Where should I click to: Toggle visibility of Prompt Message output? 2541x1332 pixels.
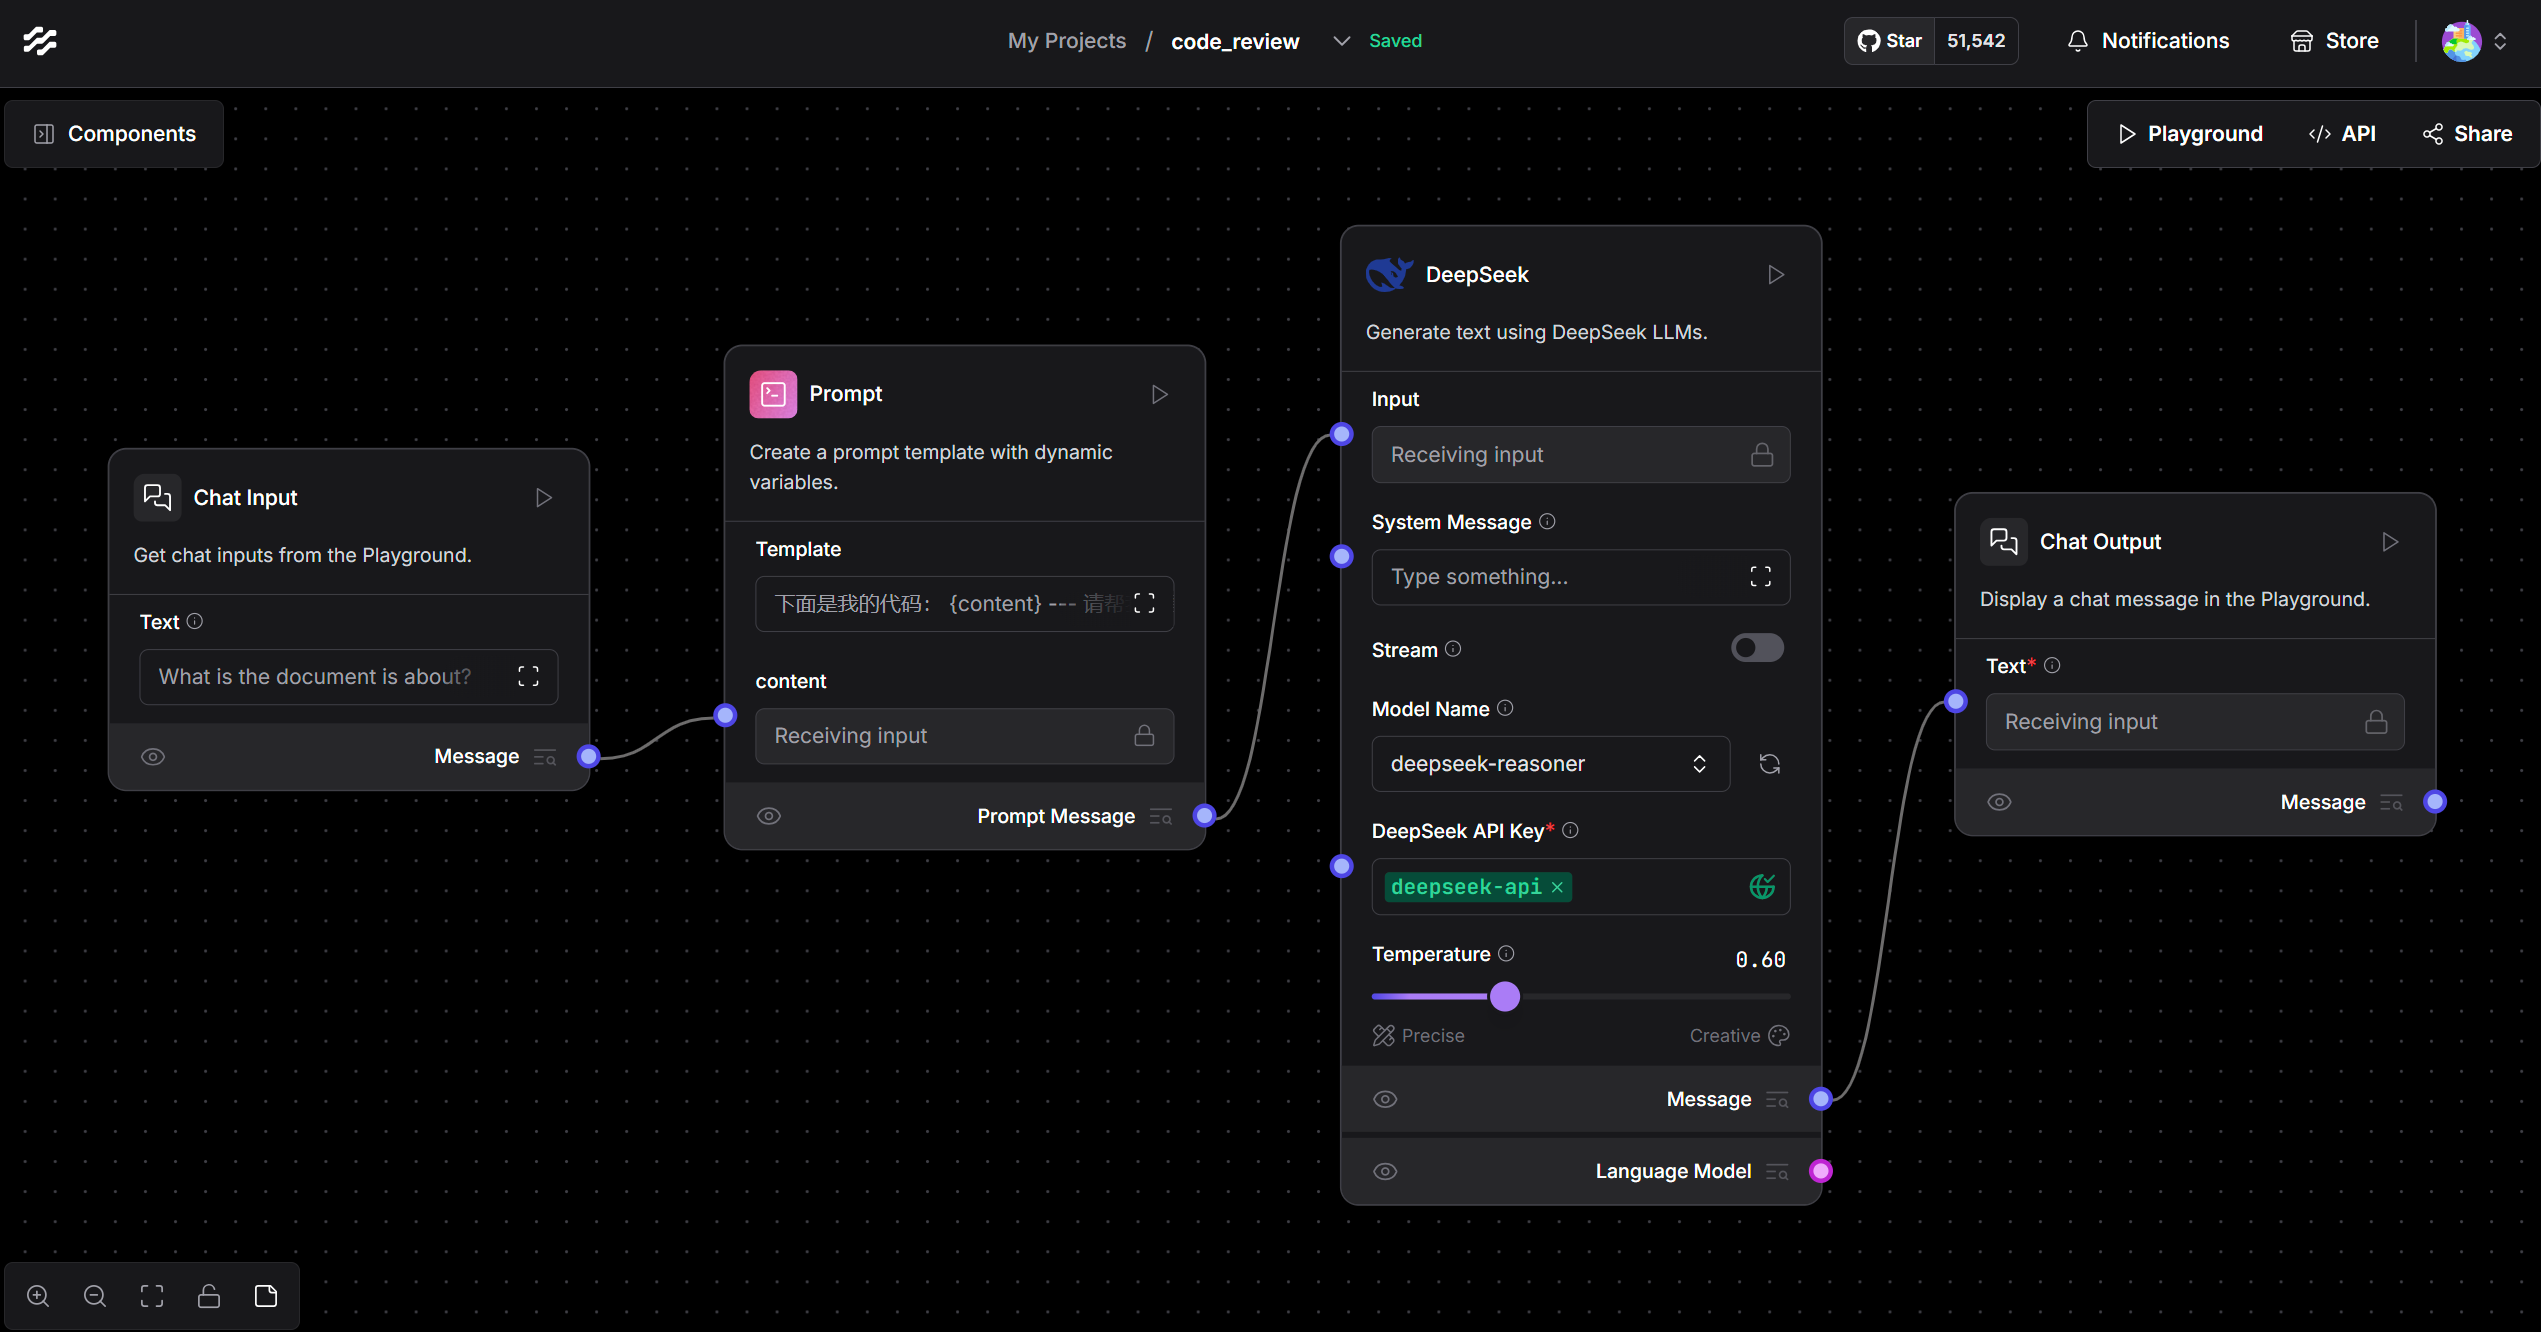click(x=769, y=816)
